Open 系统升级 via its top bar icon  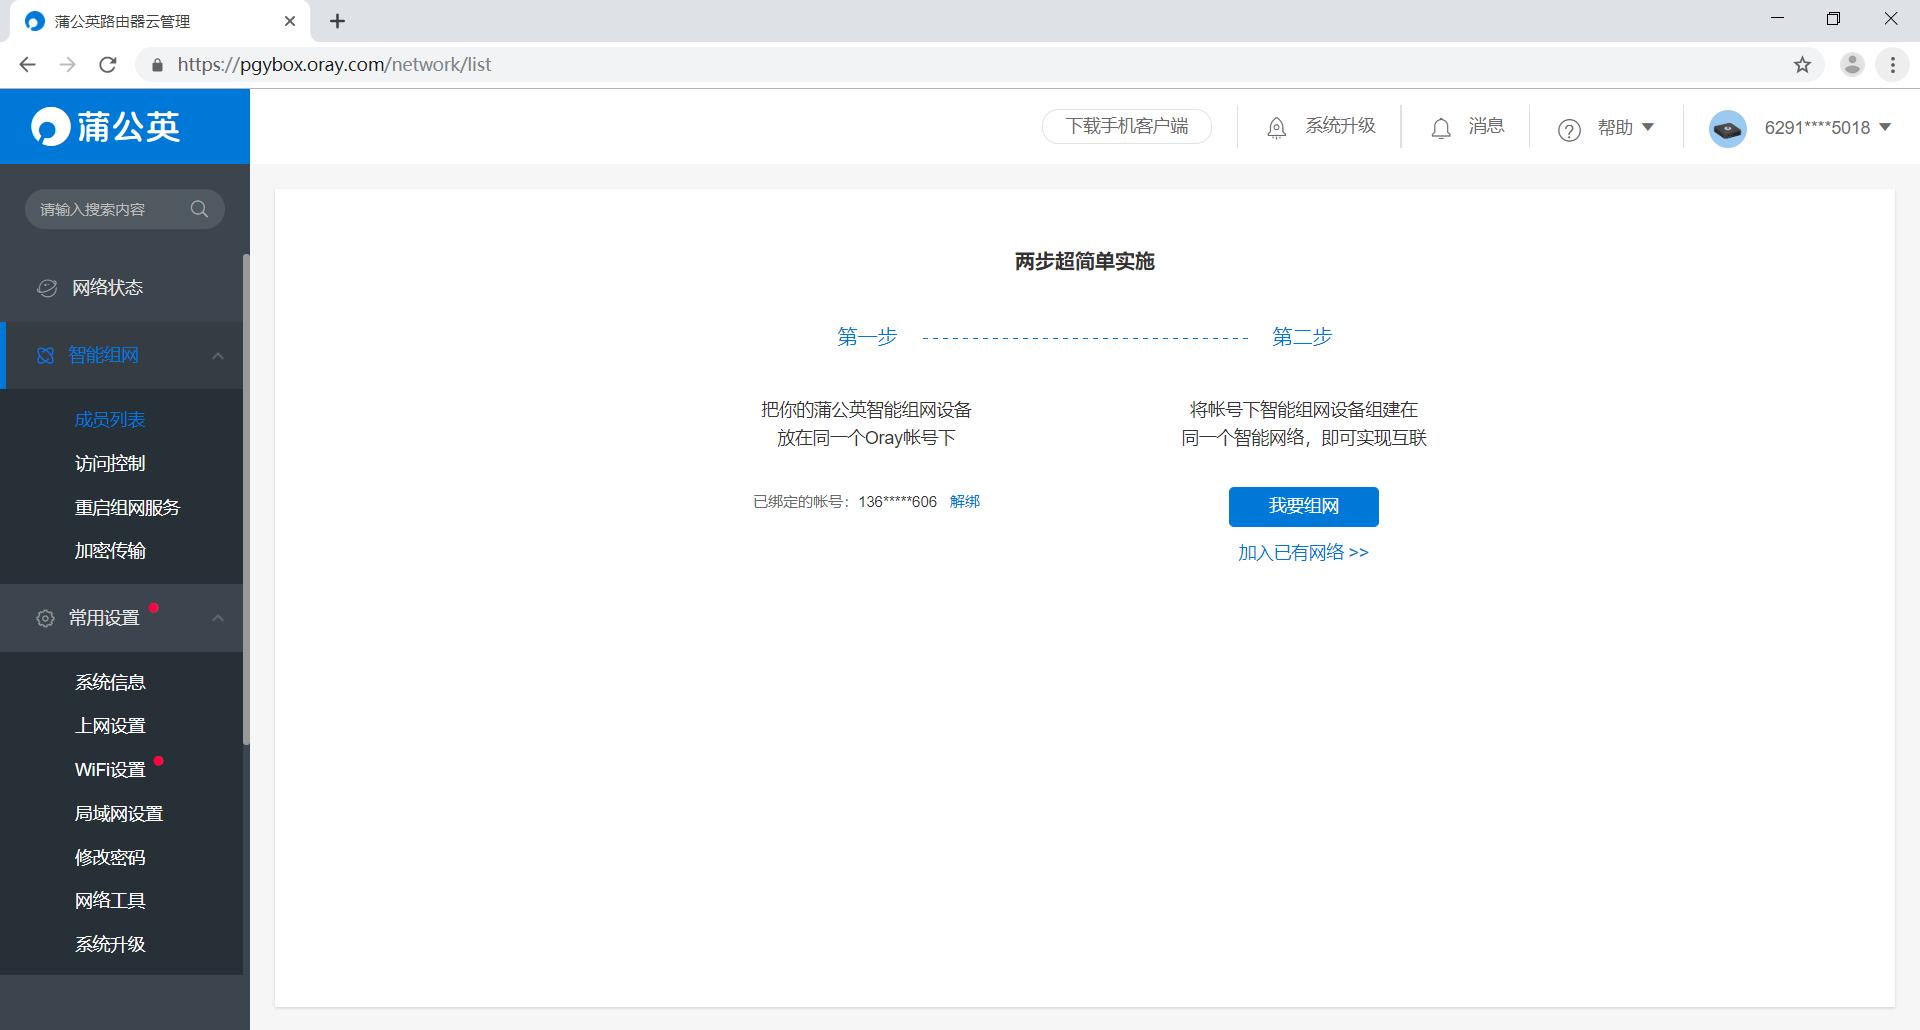1276,127
